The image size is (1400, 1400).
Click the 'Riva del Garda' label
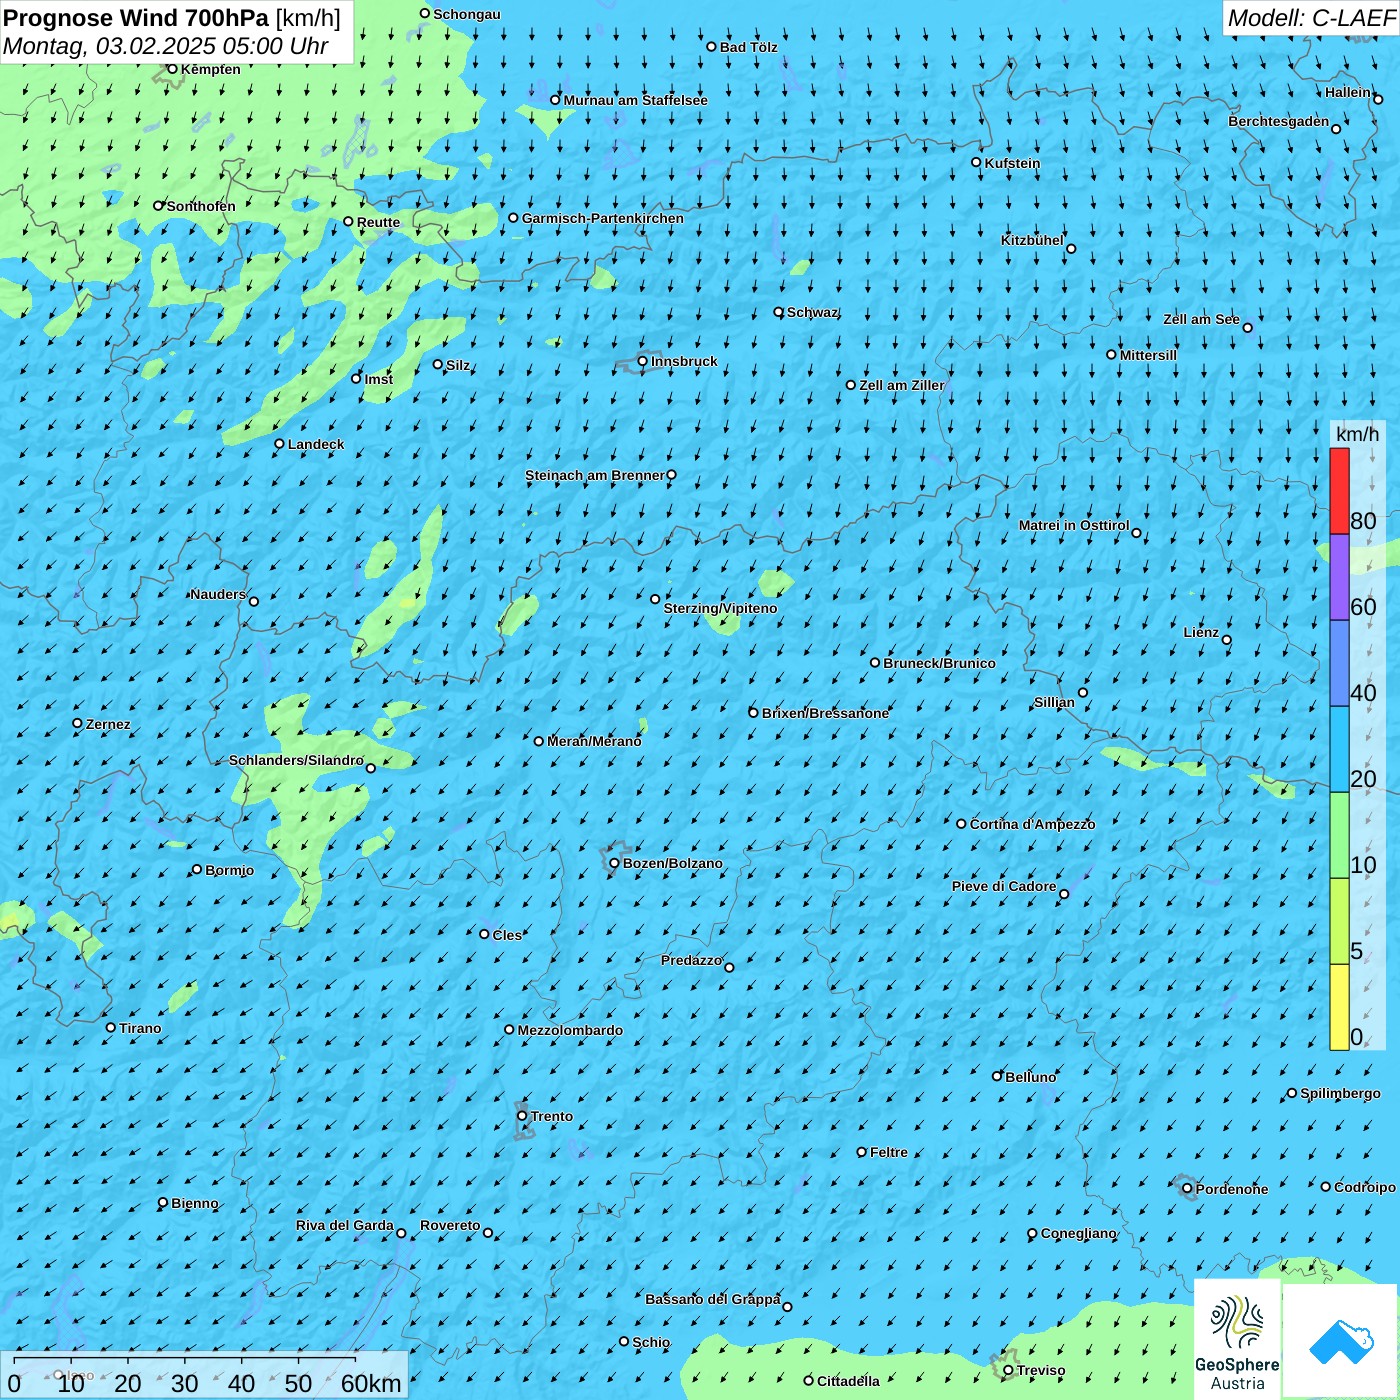click(x=345, y=1225)
